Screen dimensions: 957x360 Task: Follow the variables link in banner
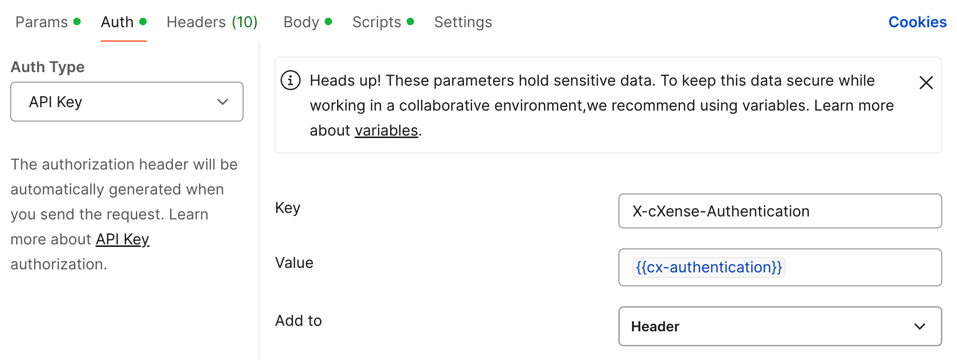[x=386, y=131]
